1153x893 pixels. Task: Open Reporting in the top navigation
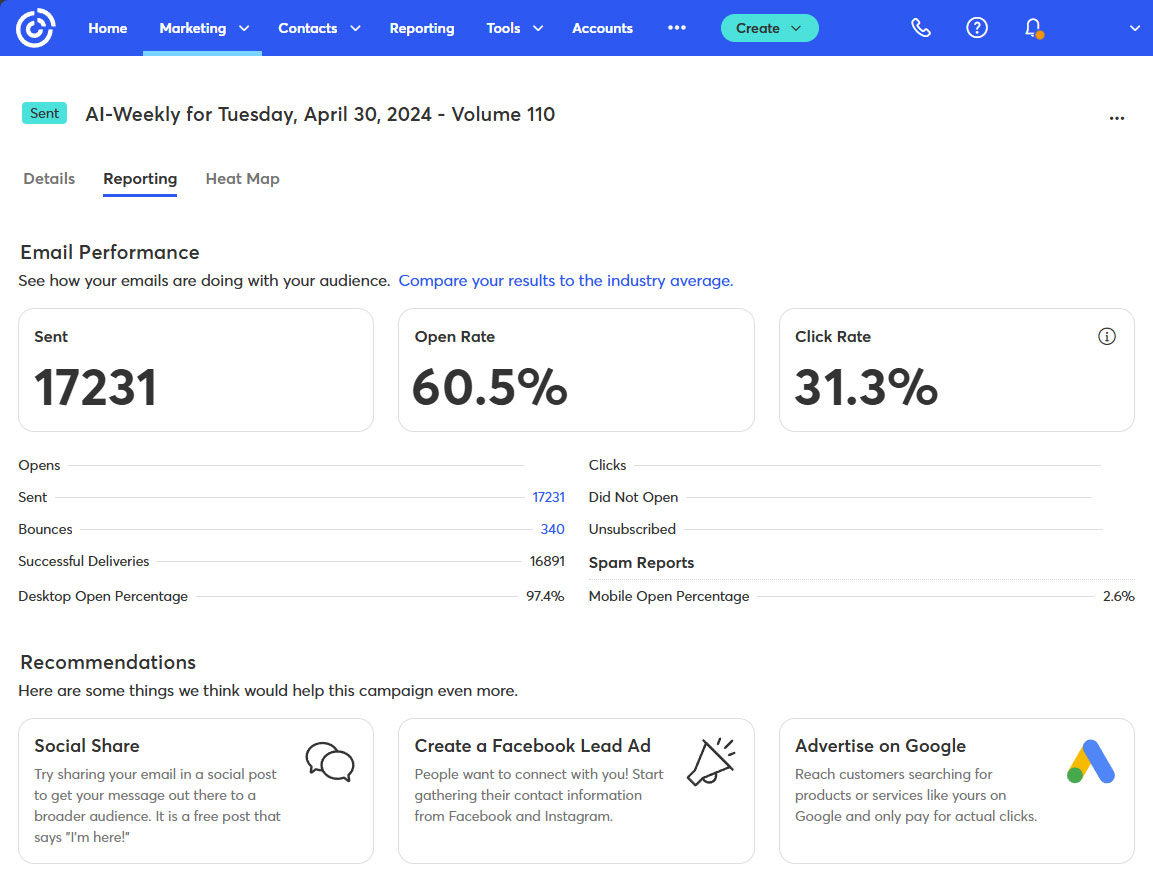click(x=421, y=28)
